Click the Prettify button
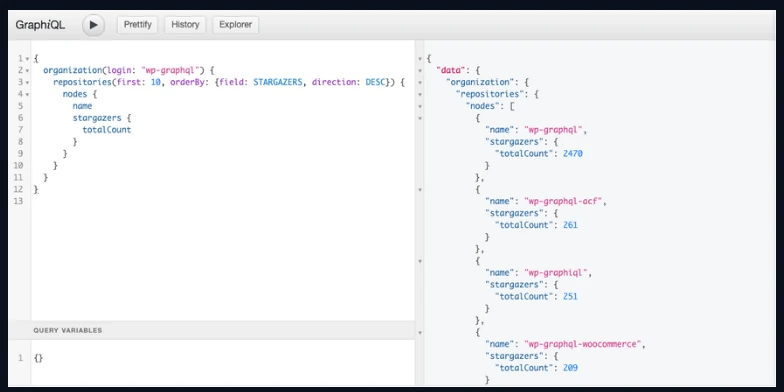 (138, 24)
